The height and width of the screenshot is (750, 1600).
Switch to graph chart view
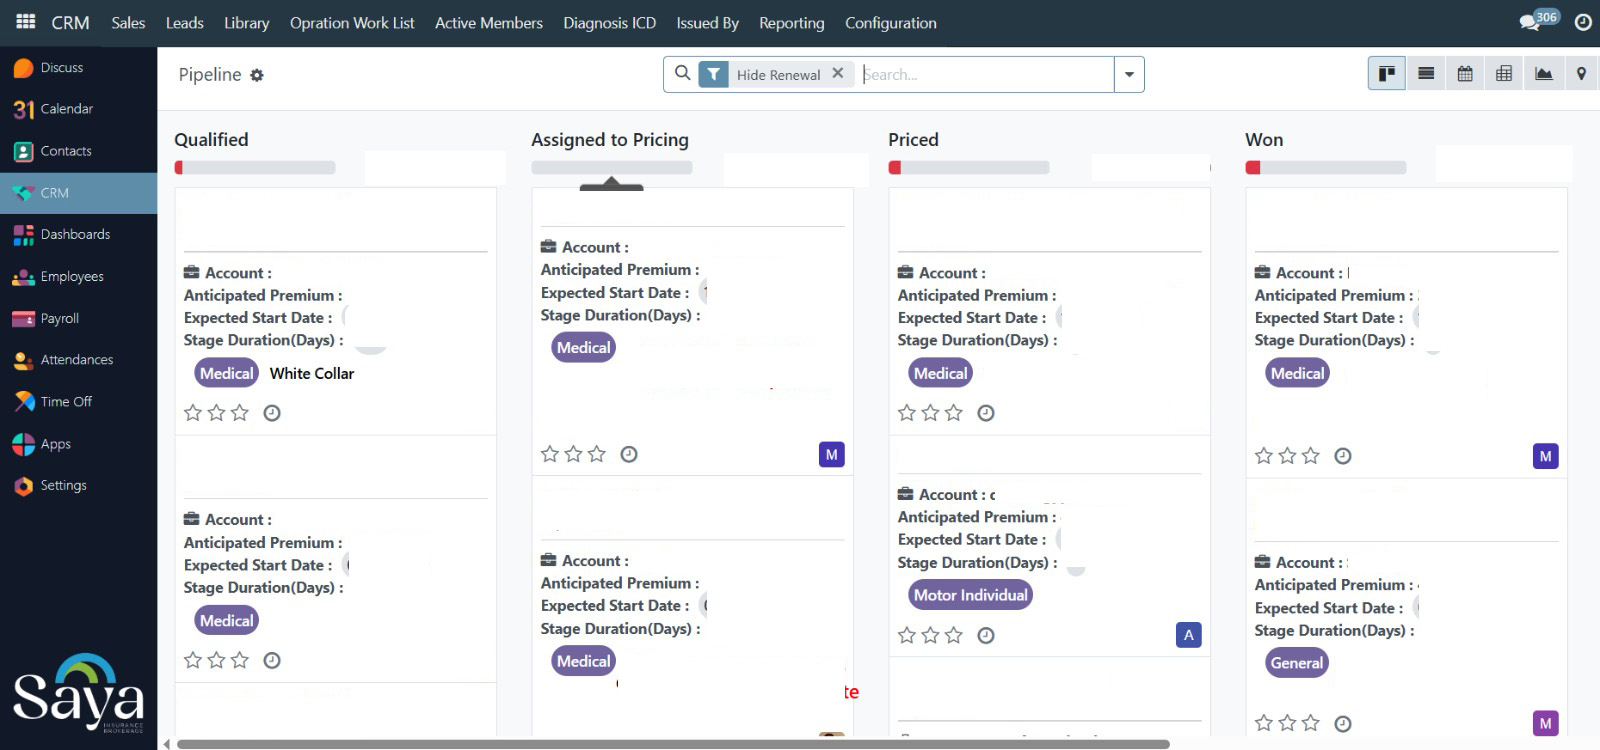1543,74
